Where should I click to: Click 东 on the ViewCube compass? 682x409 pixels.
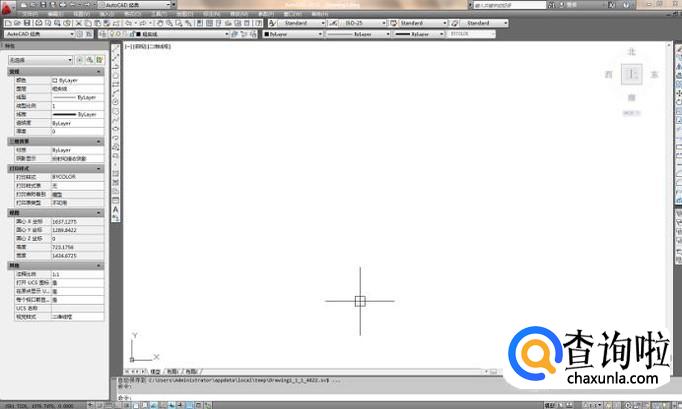coord(654,75)
